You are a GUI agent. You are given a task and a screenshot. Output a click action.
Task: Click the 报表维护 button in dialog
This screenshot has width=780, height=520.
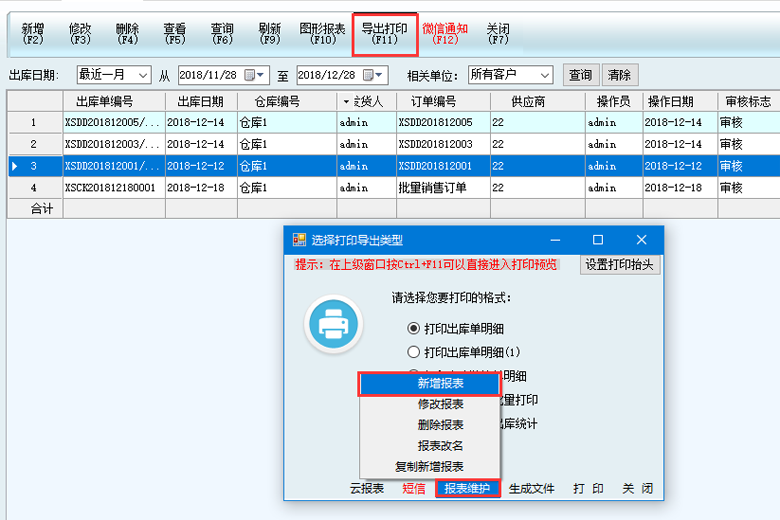click(x=467, y=489)
